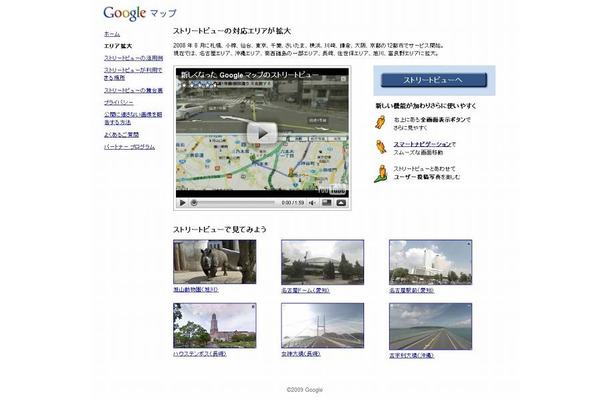Click the screen-size icon beside the volume icon
Screen dimensions: 610x400
(327, 202)
